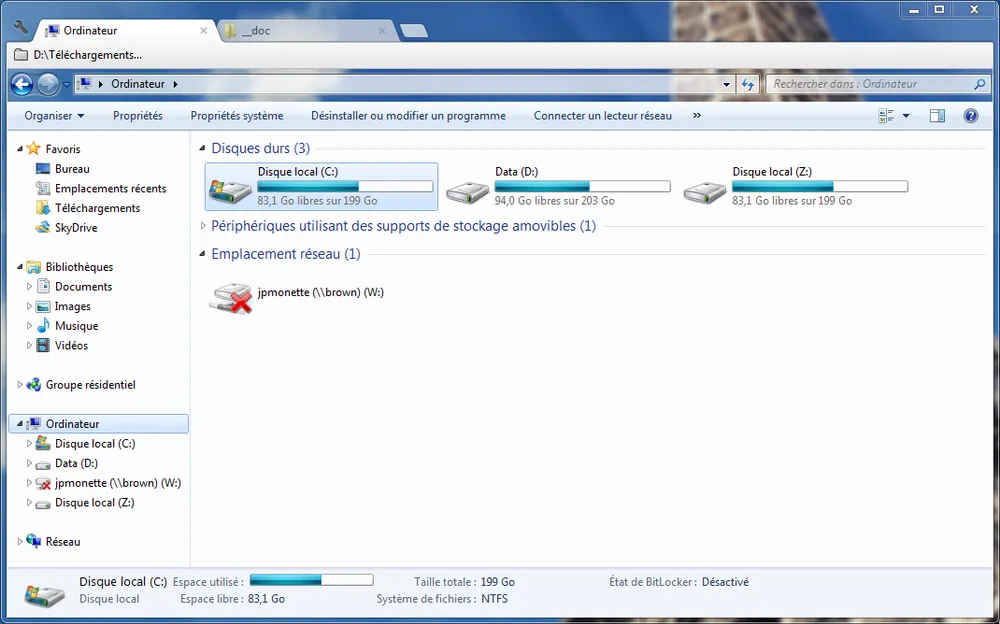
Task: Click the Disque local (C:) drive icon
Action: coord(230,191)
